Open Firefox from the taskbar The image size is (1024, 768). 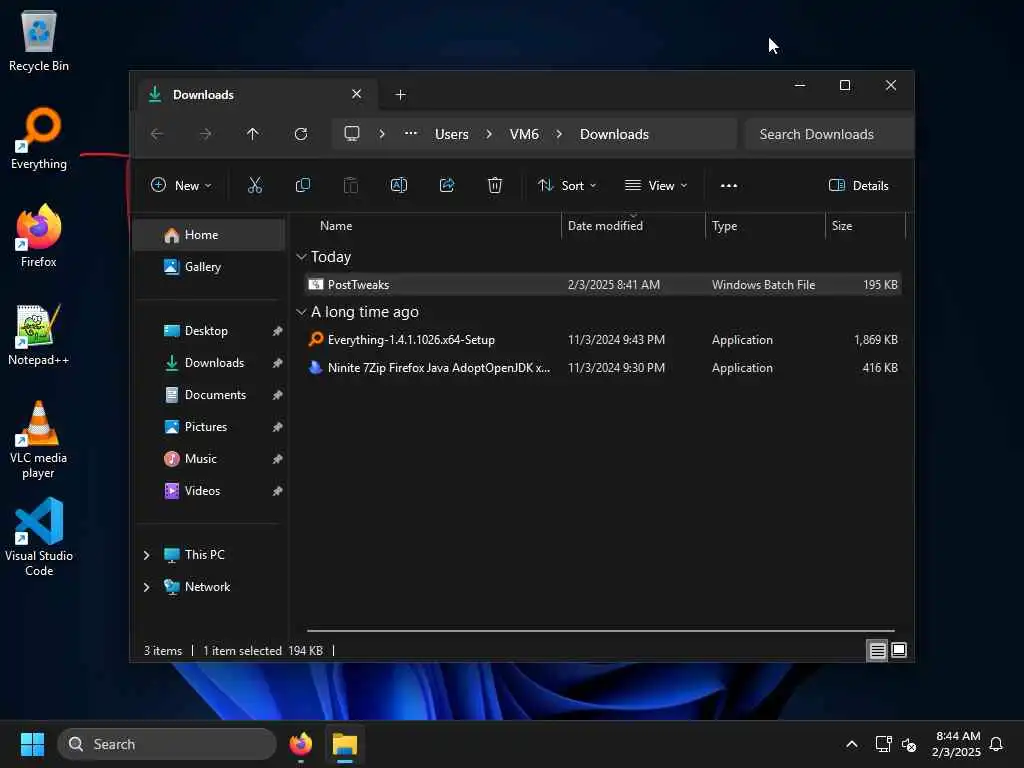[301, 744]
